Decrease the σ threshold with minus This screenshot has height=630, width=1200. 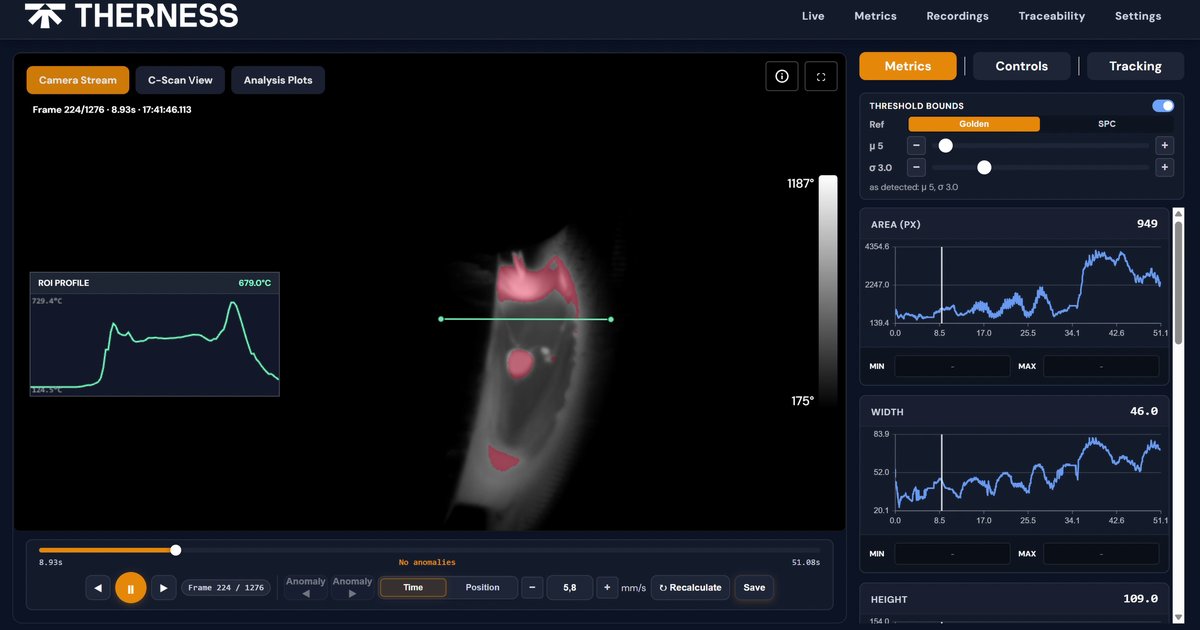click(x=916, y=167)
